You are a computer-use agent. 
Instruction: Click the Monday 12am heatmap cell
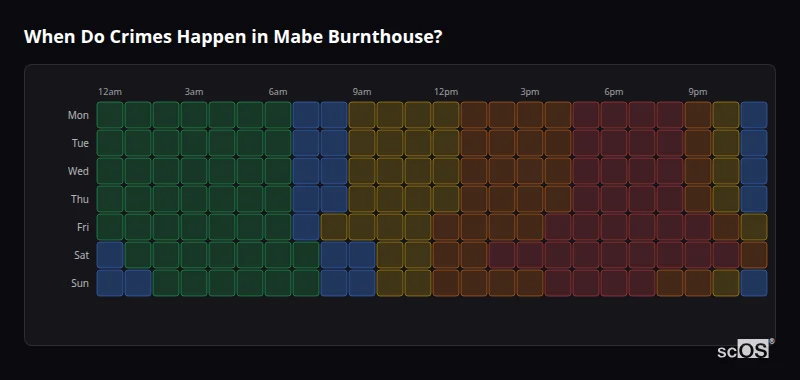(x=110, y=115)
